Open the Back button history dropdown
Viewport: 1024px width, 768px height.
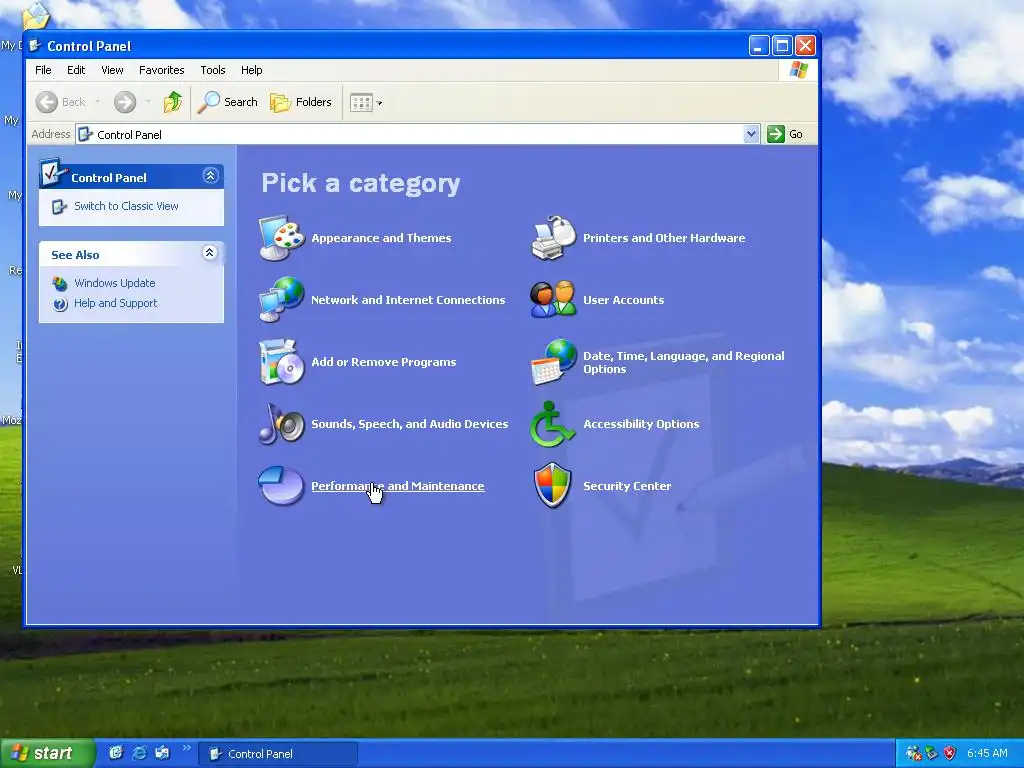click(x=97, y=102)
